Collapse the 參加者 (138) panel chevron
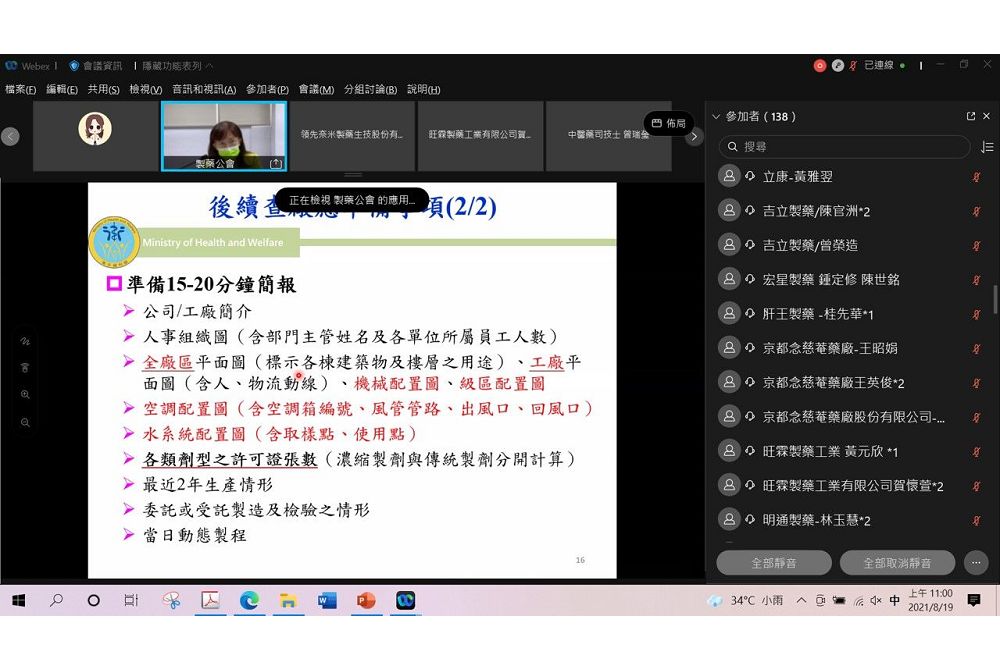1000x670 pixels. 716,117
